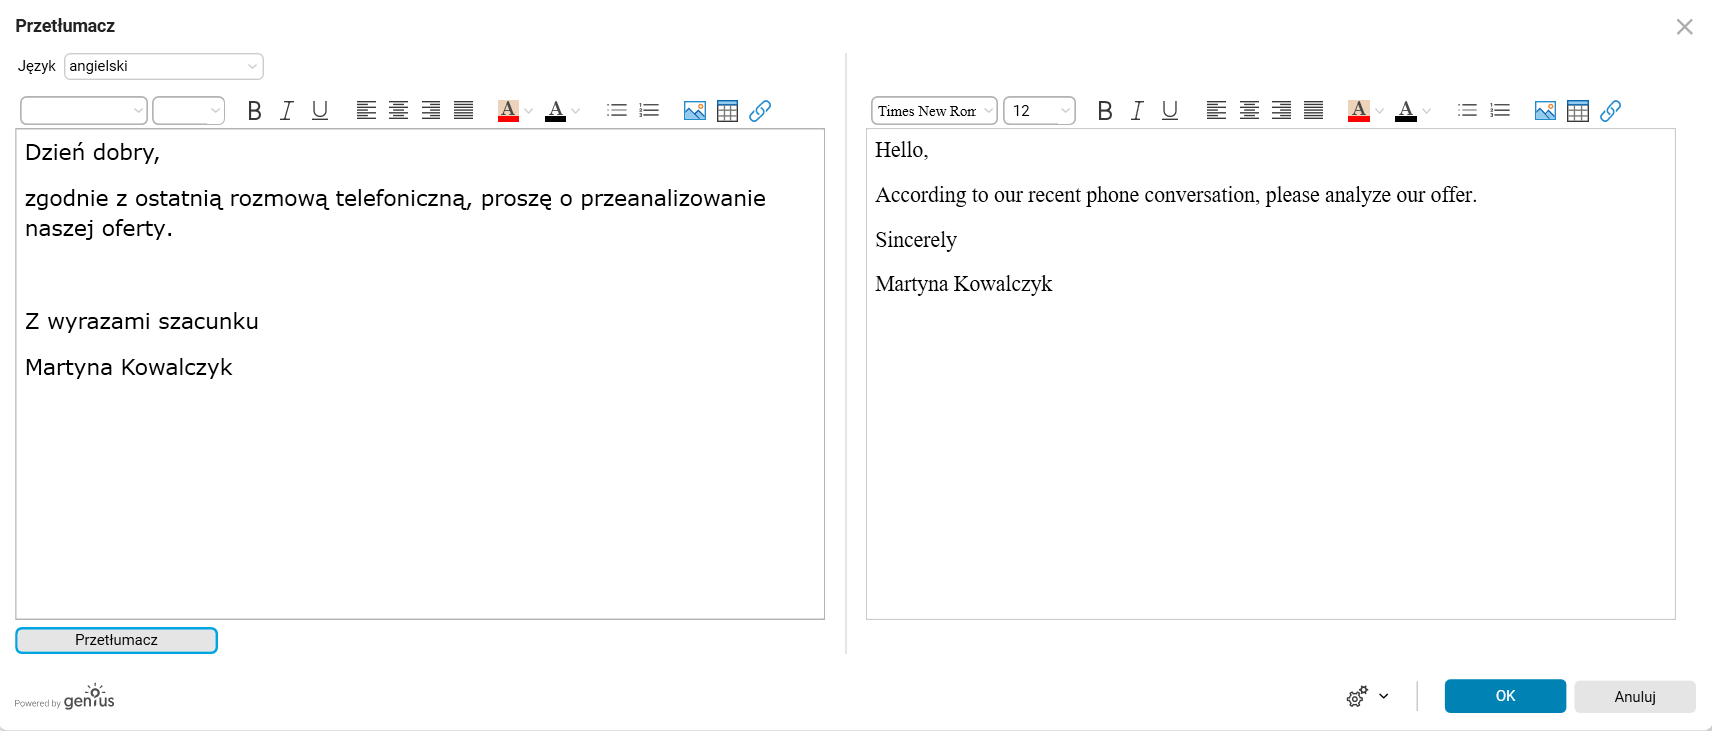1712x731 pixels.
Task: Click the 'Sincerely' line in translation
Action: coord(916,240)
